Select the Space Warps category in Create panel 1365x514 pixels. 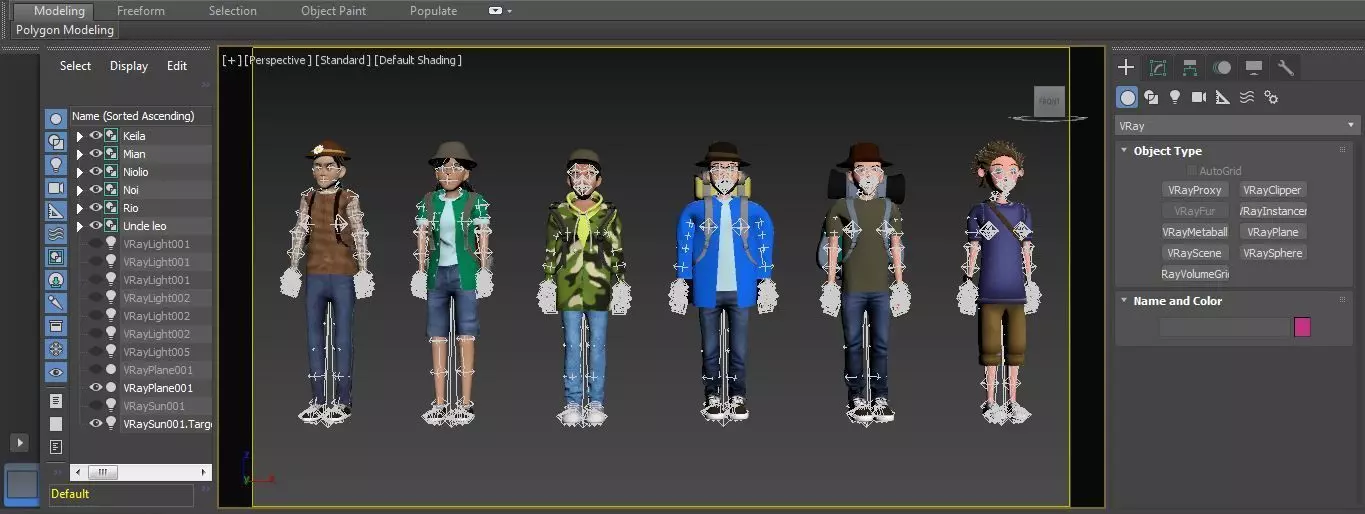tap(1247, 97)
